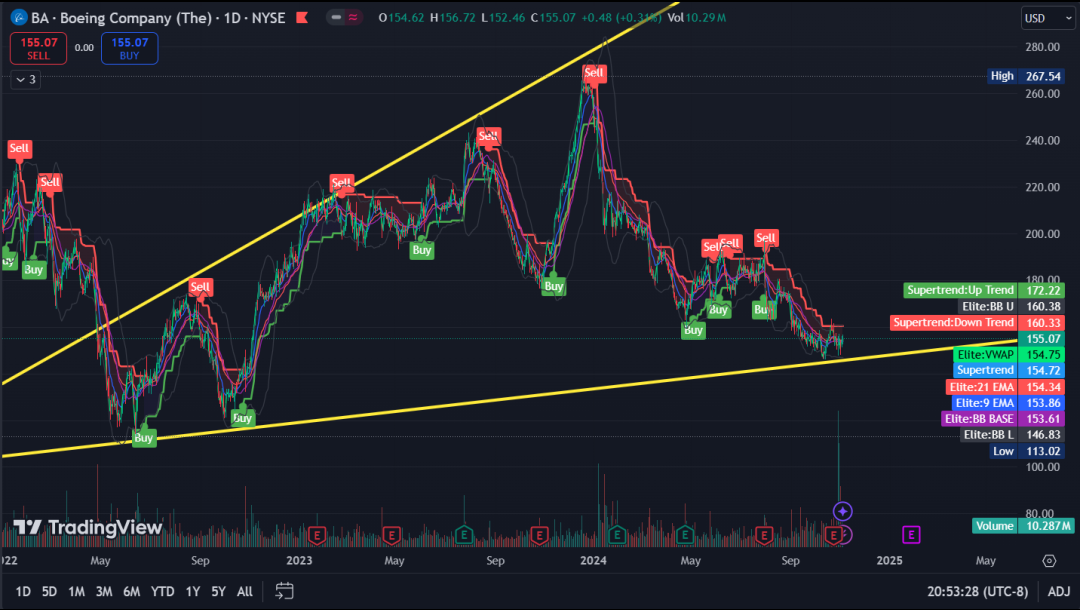Click the current 155.07 last price label on the scale
1080x610 pixels.
point(1042,339)
